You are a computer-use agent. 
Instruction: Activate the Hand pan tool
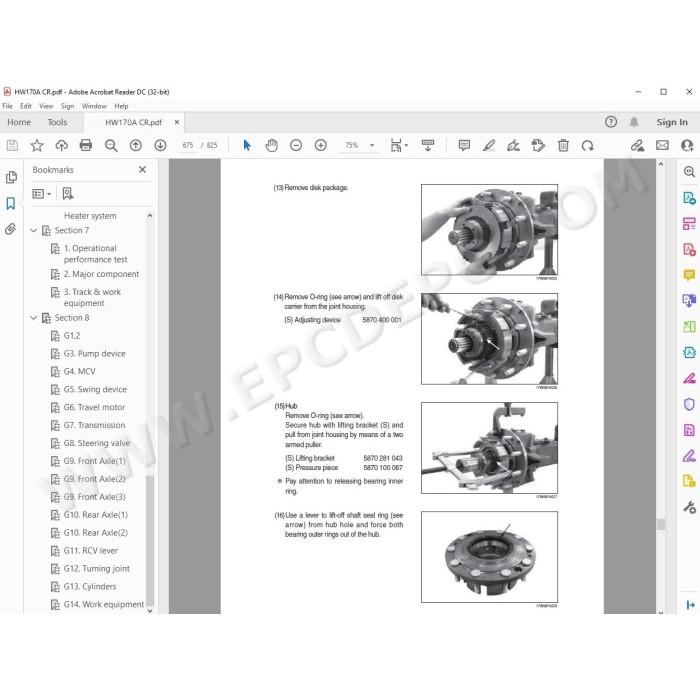(271, 145)
